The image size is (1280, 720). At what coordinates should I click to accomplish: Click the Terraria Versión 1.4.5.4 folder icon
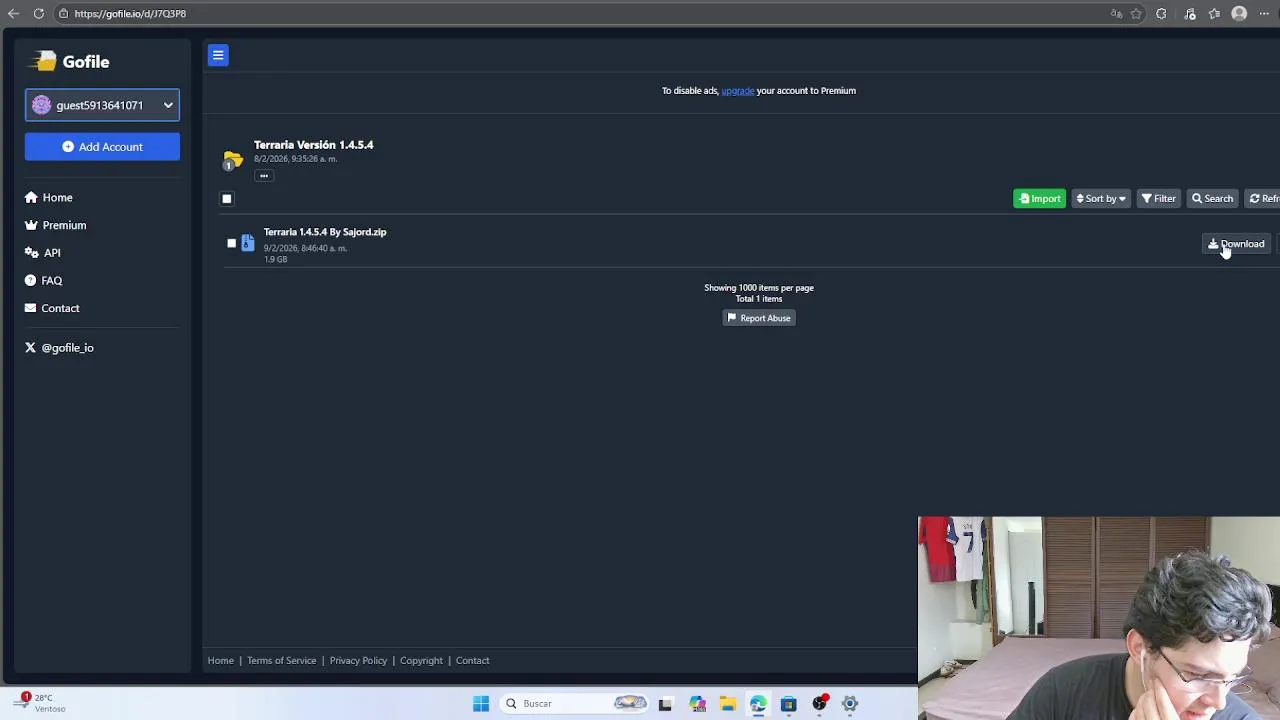point(233,160)
